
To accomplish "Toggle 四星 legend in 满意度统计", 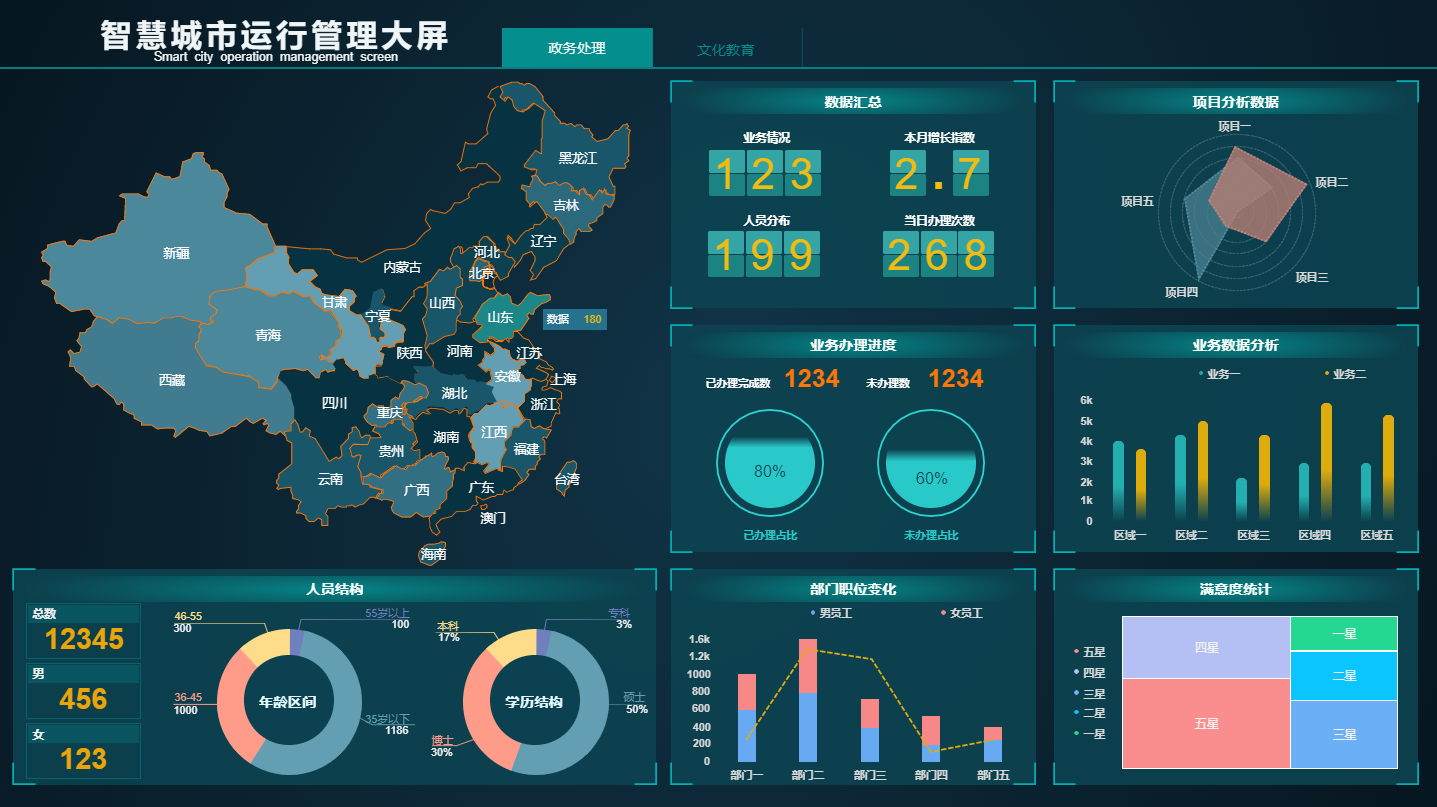I will point(1089,673).
